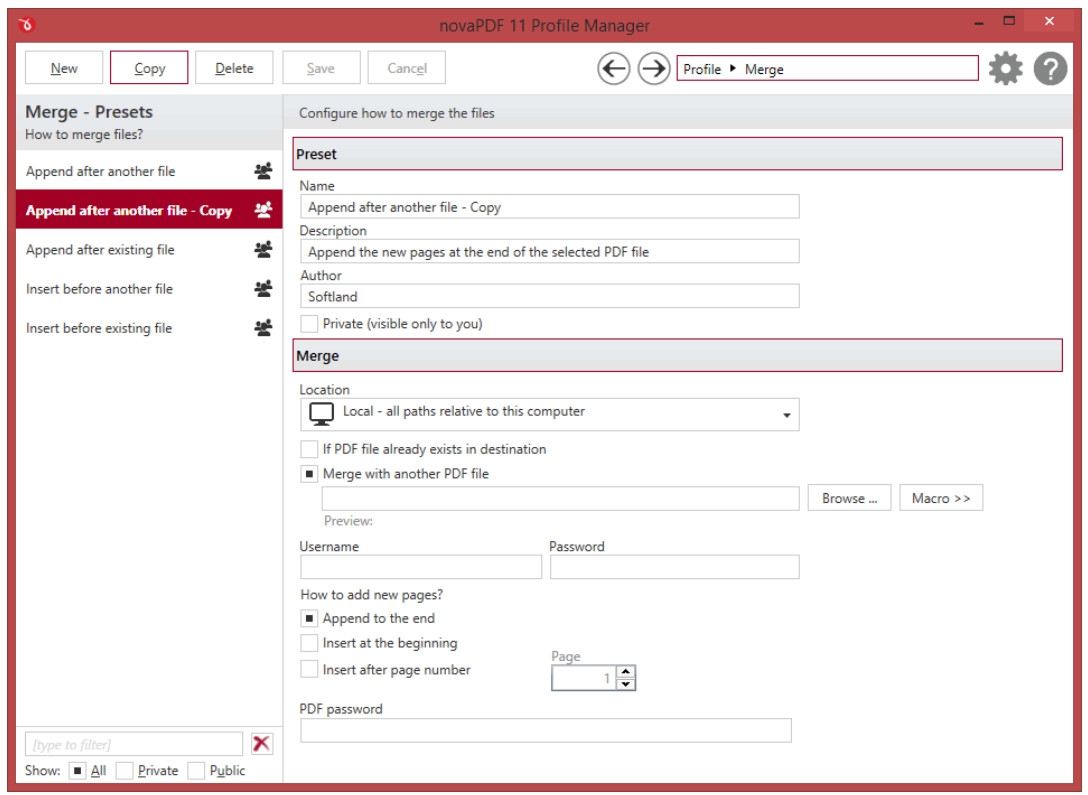Click Merge in the breadcrumb path

764,70
